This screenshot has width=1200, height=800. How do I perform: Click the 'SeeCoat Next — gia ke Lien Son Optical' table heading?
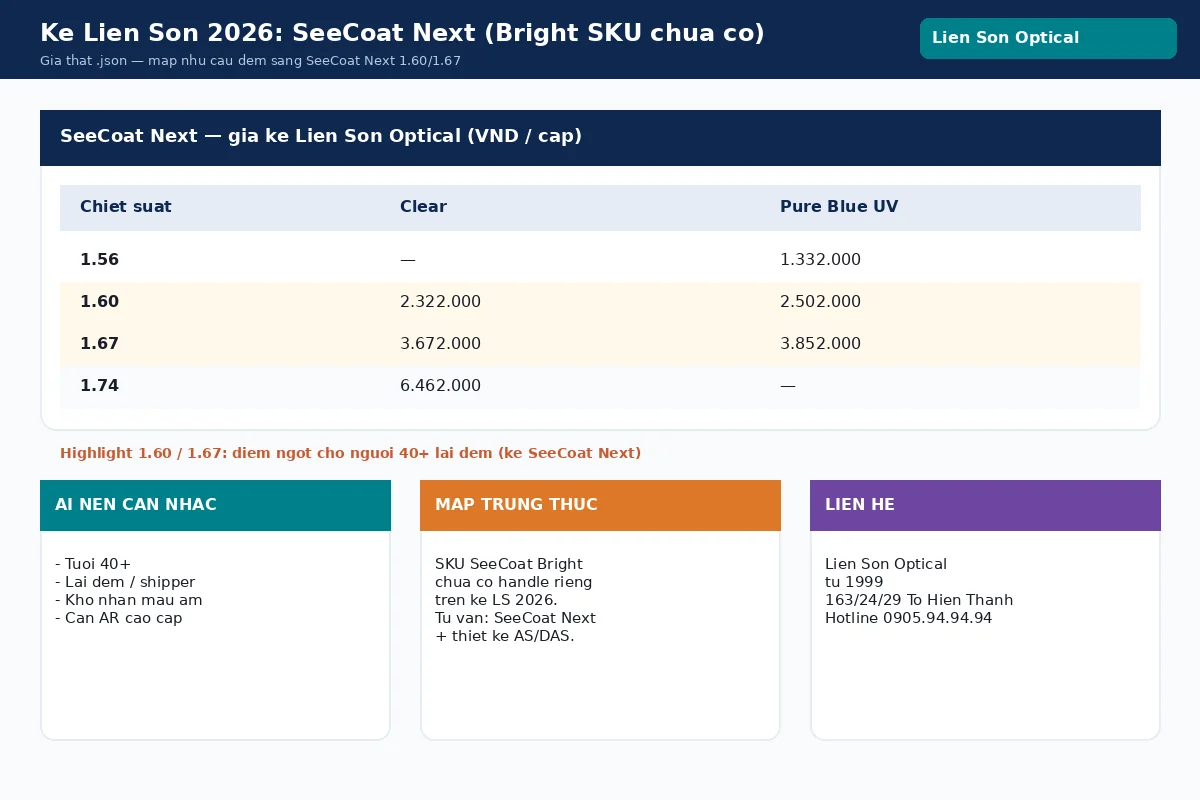321,136
